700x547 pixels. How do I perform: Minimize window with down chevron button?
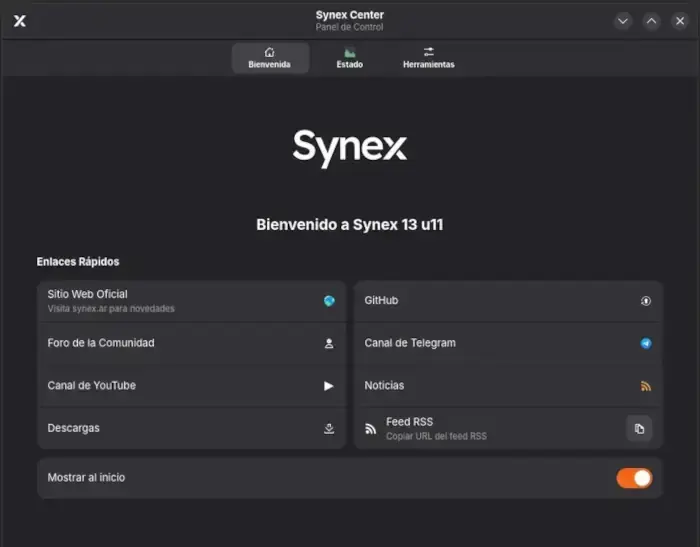pos(623,21)
